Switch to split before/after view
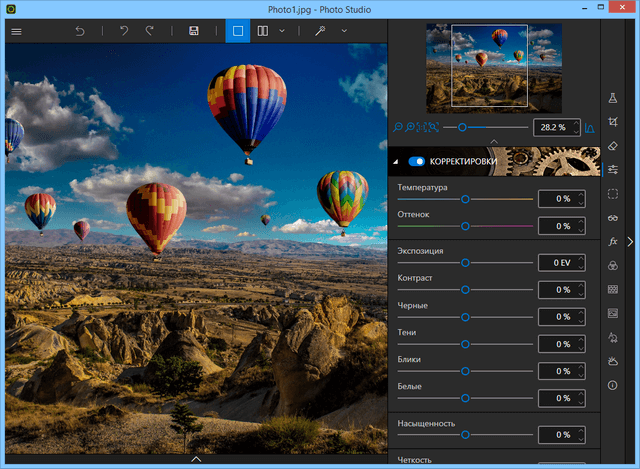Screen dimensions: 640x469 coord(262,31)
